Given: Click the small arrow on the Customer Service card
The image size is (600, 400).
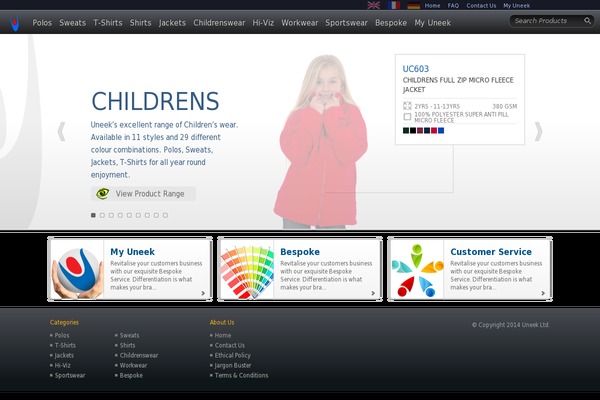Looking at the screenshot, I should point(543,293).
